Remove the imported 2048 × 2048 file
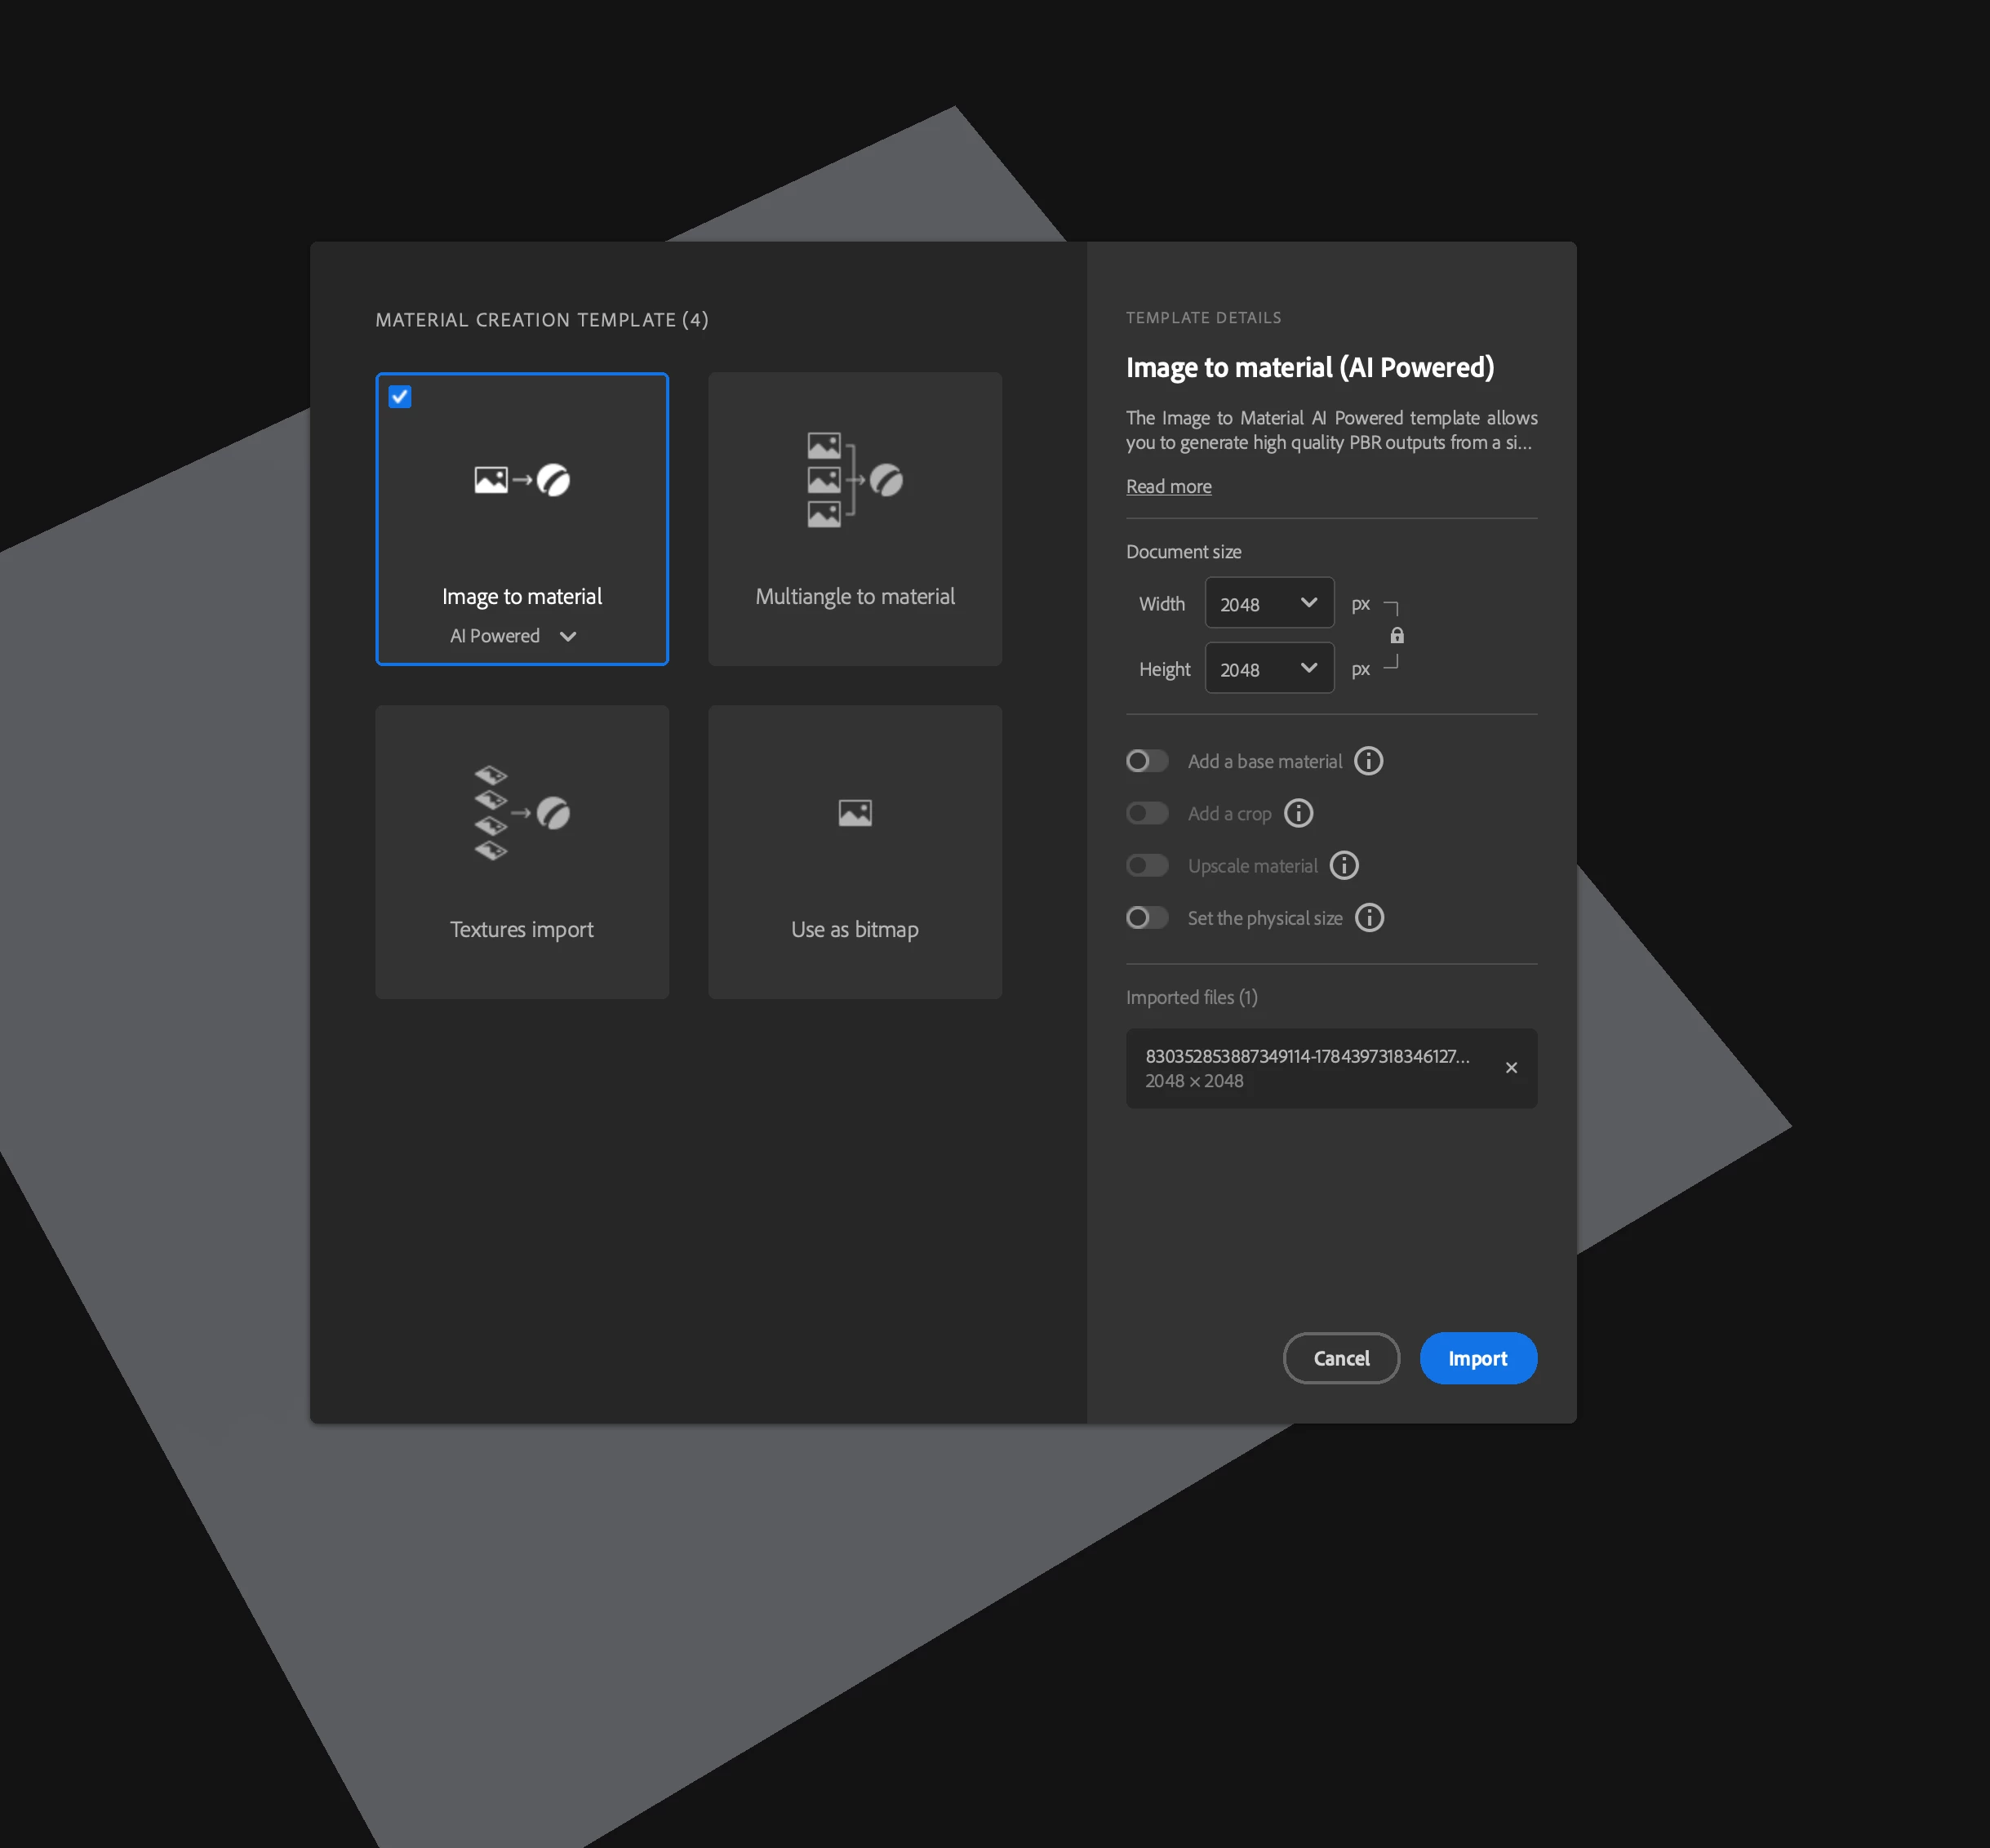1990x1848 pixels. [1511, 1068]
